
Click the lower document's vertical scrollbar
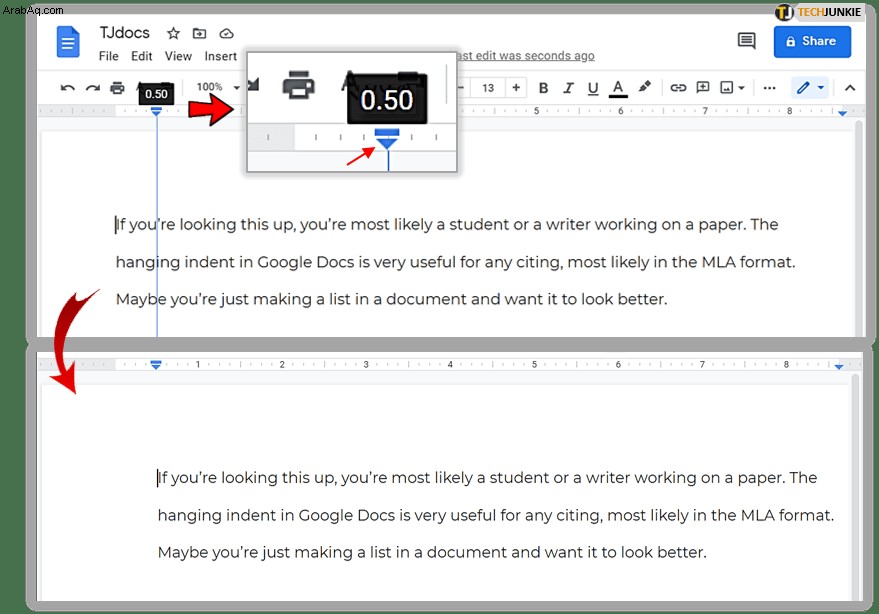click(855, 487)
